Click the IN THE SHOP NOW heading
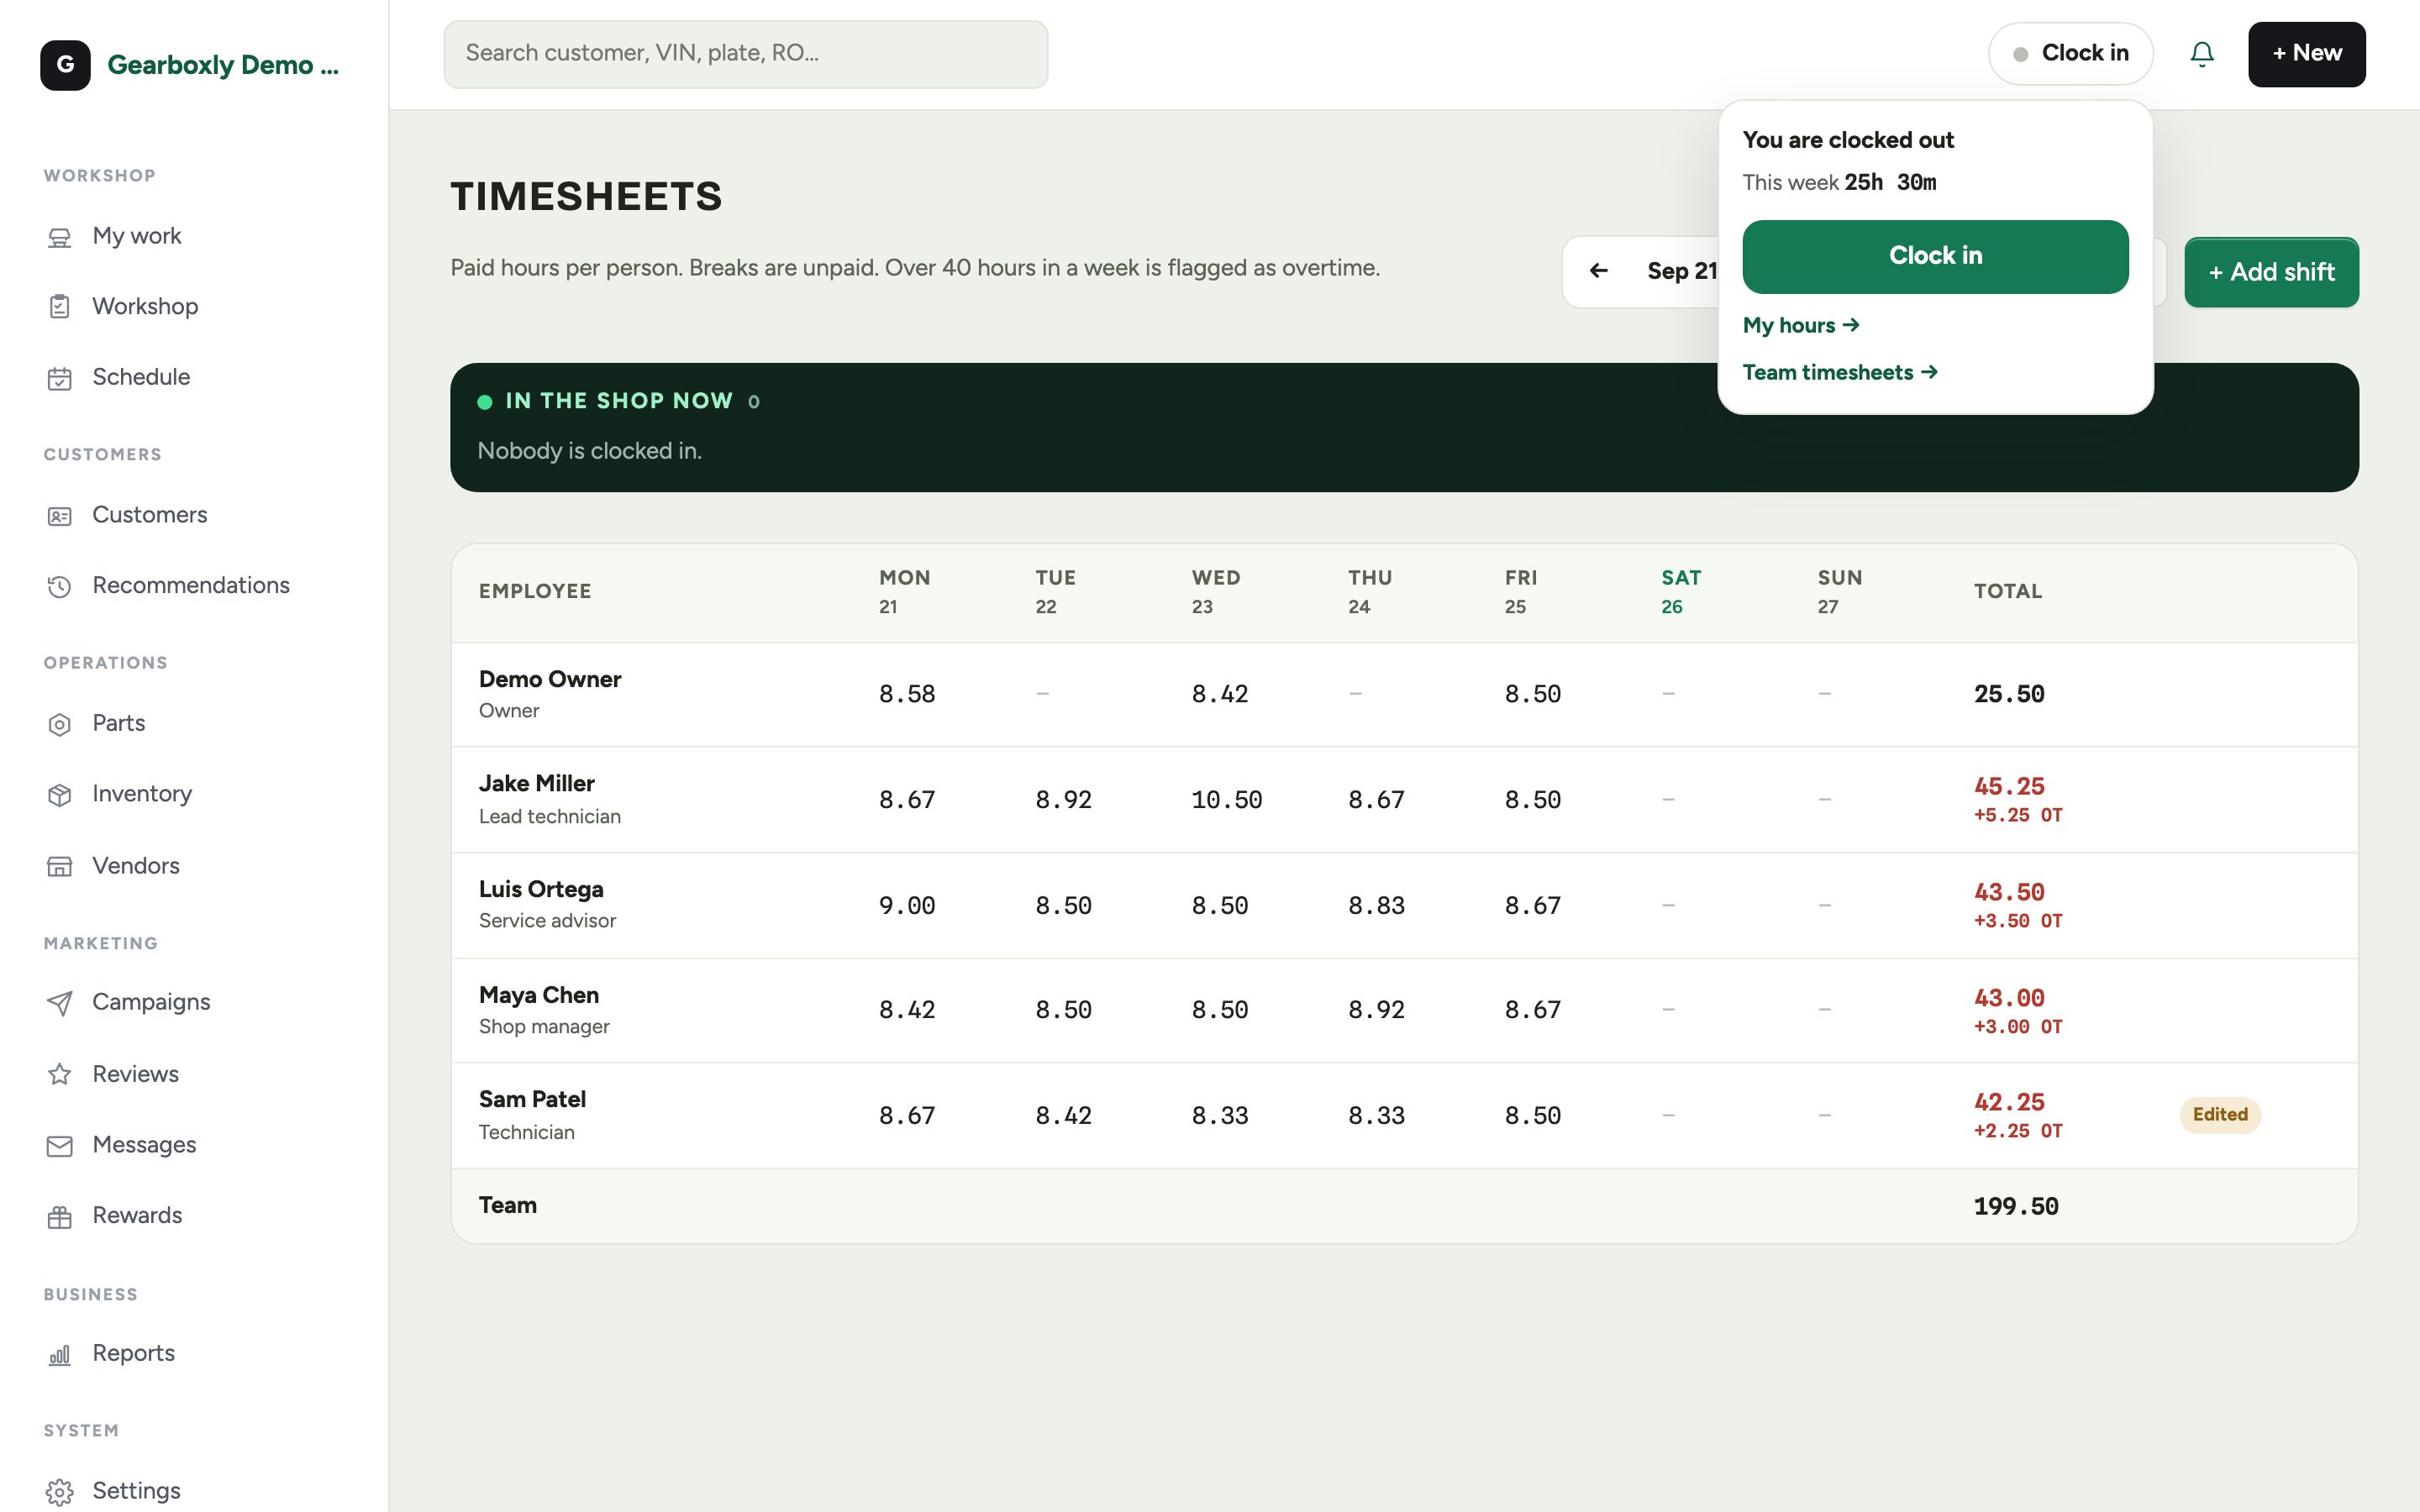The height and width of the screenshot is (1512, 2420). pos(619,401)
